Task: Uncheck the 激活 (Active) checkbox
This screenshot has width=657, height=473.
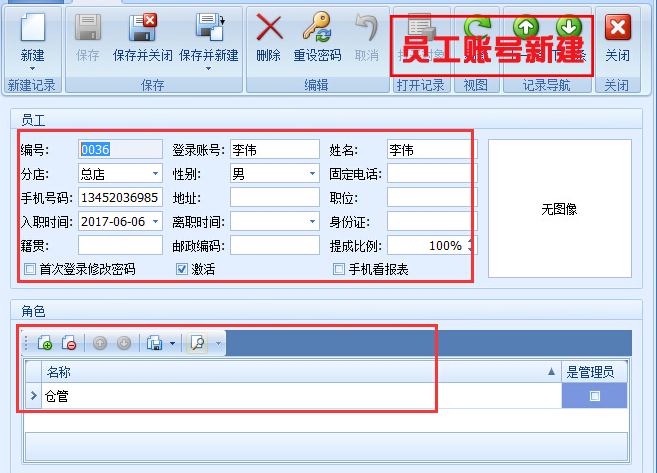Action: tap(182, 269)
